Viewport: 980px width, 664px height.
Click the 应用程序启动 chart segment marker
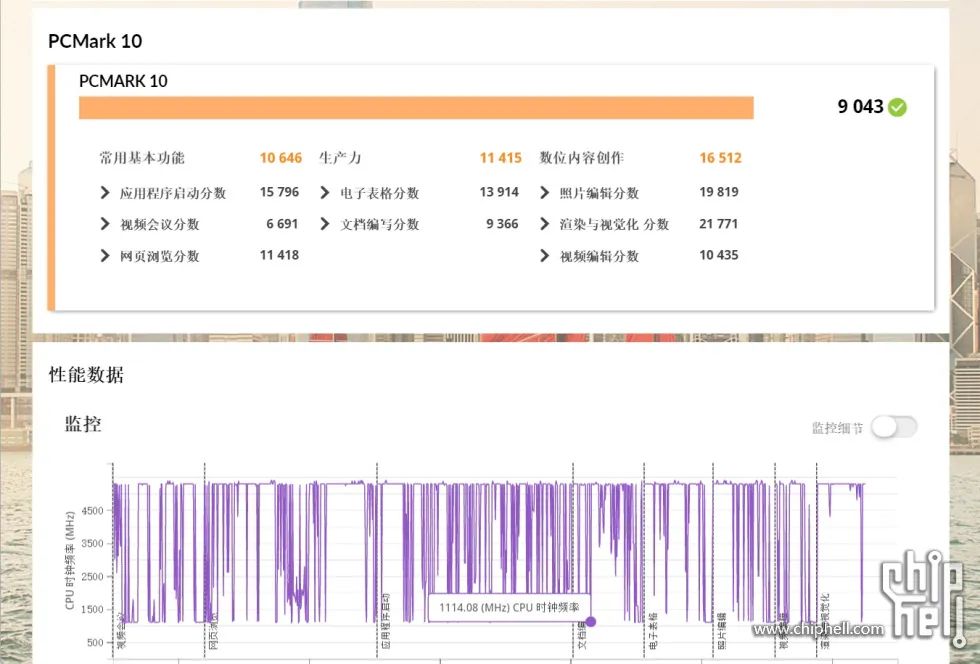pyautogui.click(x=386, y=621)
